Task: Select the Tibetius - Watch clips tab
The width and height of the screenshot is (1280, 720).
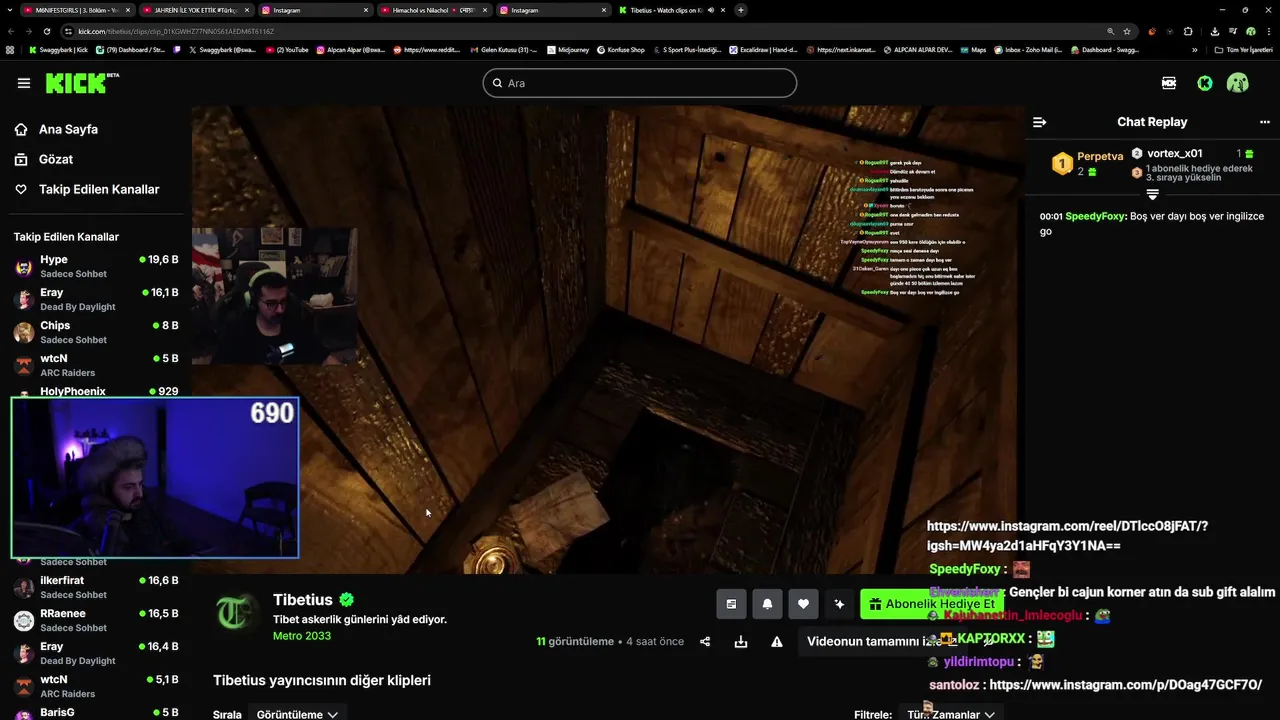Action: [x=672, y=10]
